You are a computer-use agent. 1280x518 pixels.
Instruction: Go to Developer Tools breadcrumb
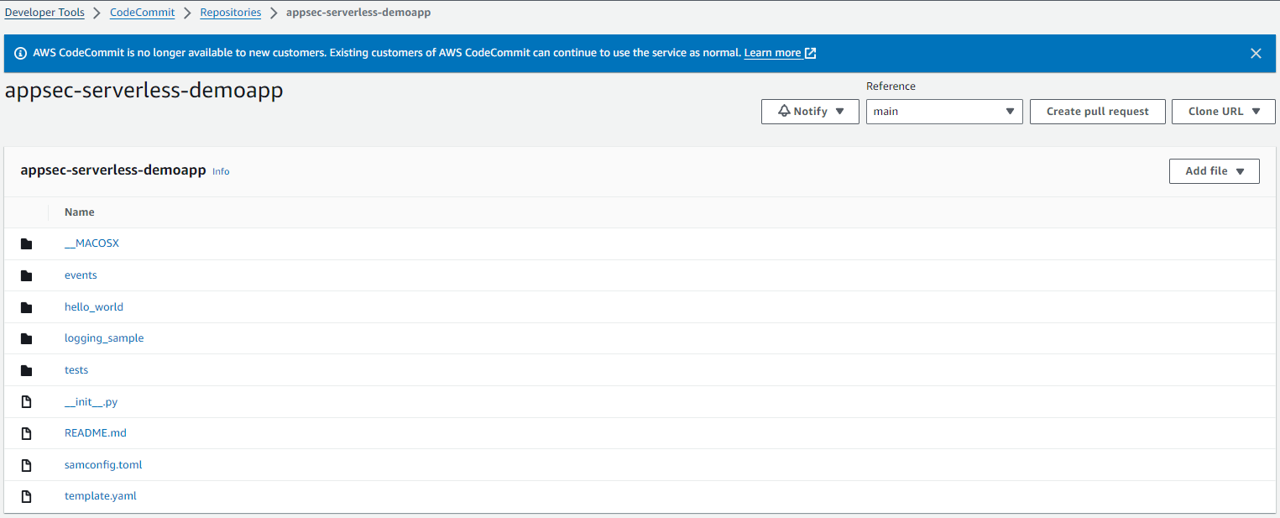coord(44,13)
